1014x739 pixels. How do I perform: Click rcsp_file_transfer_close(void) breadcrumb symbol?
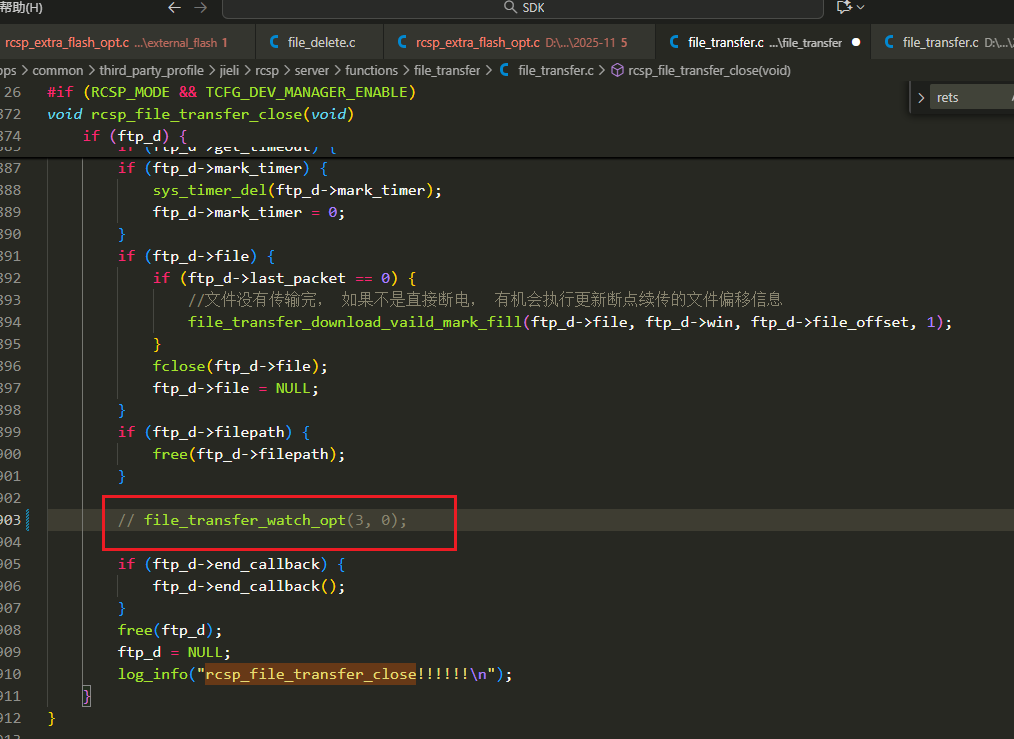[709, 70]
